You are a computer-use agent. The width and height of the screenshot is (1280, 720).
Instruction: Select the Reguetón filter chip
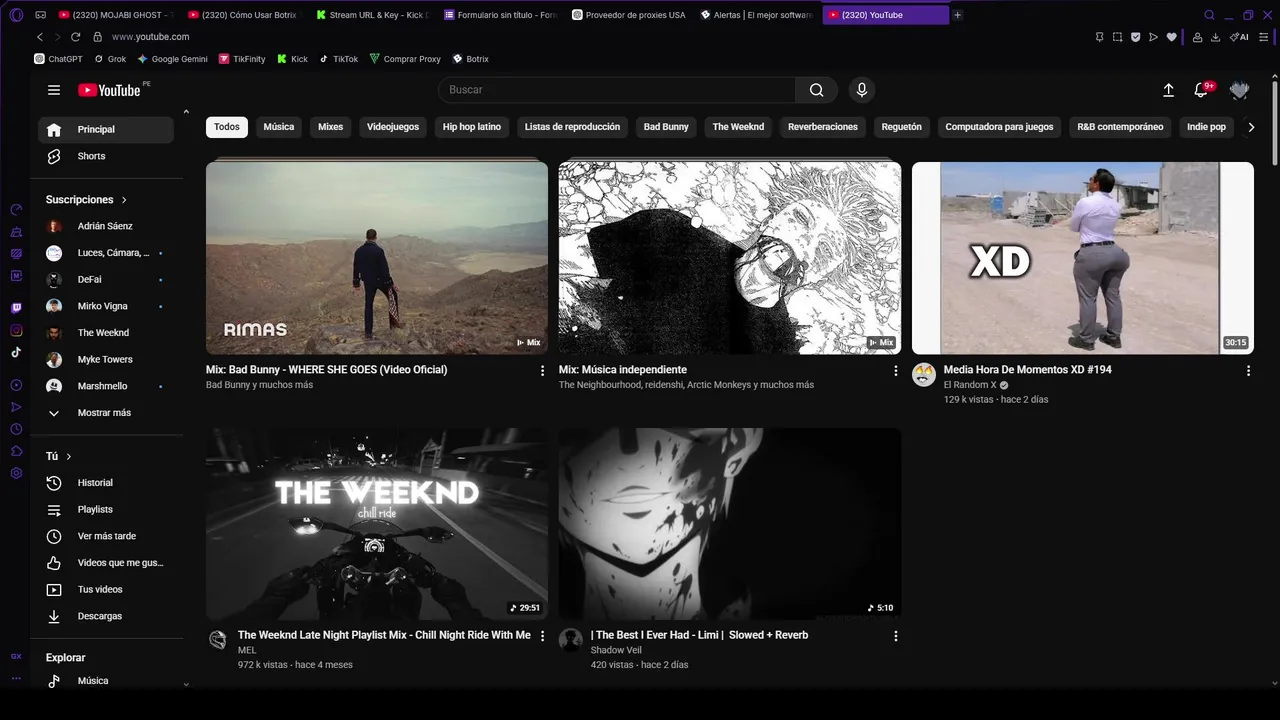tap(902, 127)
